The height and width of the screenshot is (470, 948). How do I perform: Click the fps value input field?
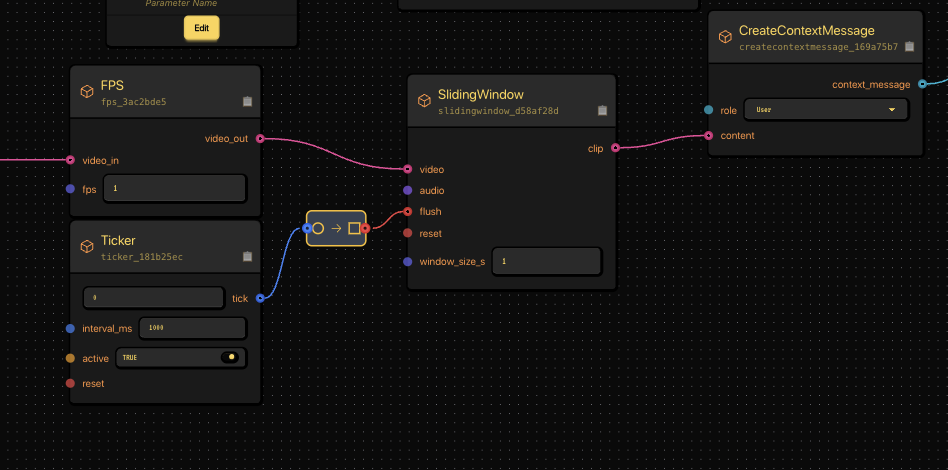(175, 188)
